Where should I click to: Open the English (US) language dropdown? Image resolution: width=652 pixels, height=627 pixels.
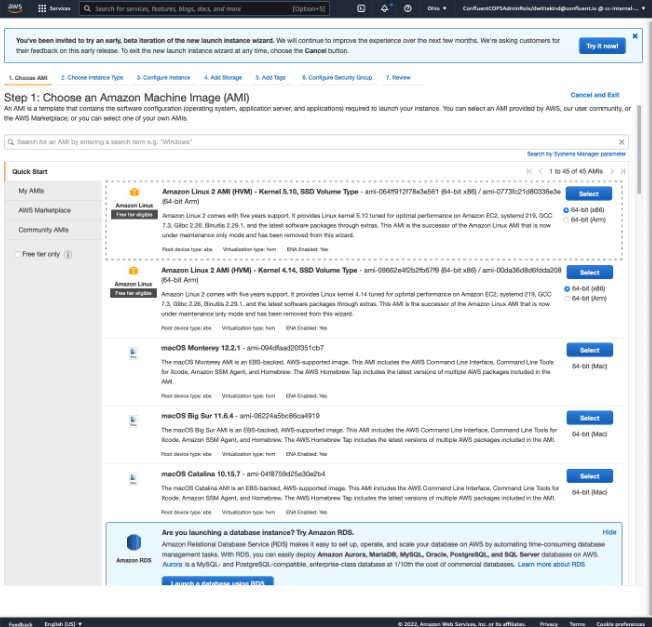[63, 624]
